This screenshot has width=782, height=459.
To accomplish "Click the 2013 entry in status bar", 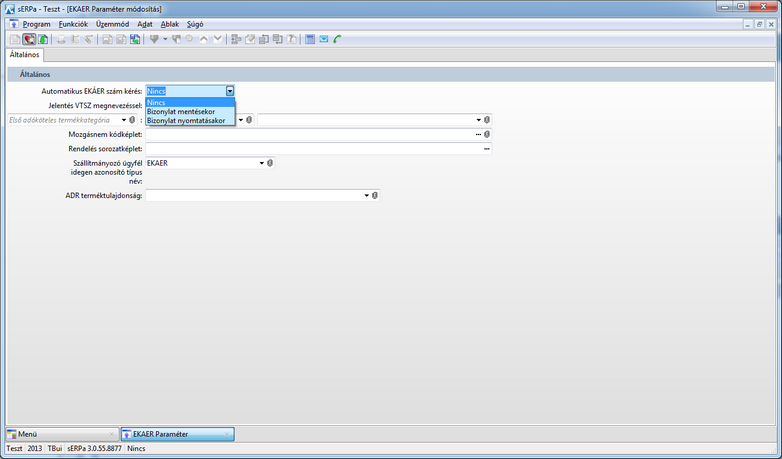I will [35, 449].
